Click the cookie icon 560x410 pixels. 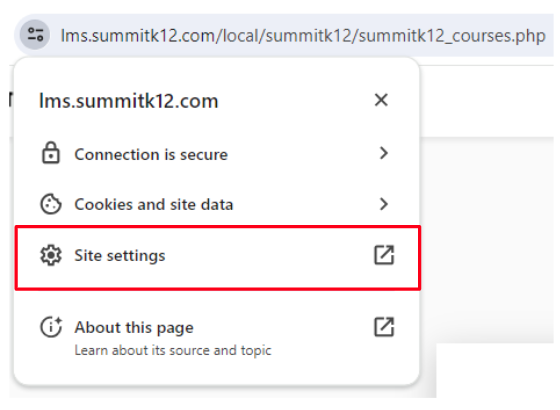[x=51, y=204]
